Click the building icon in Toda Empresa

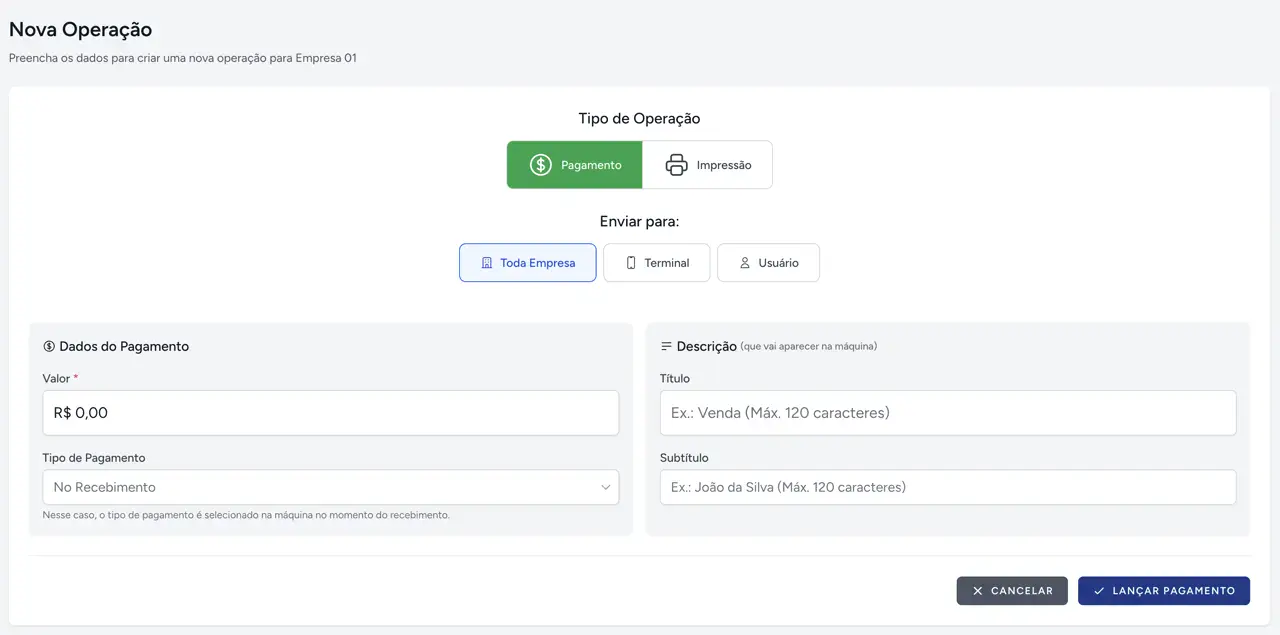click(x=487, y=263)
